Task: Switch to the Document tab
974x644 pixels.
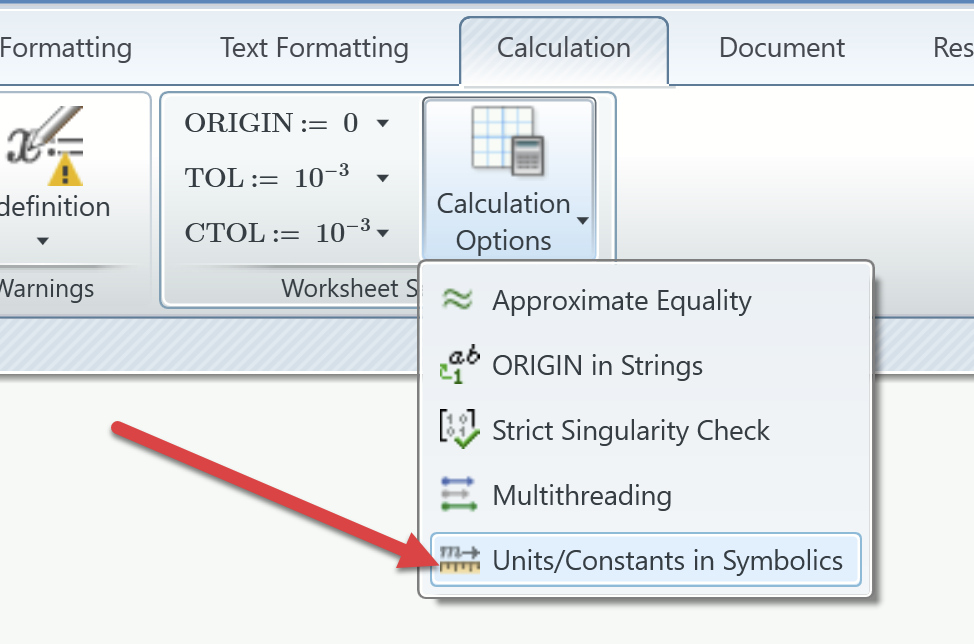Action: click(x=781, y=47)
